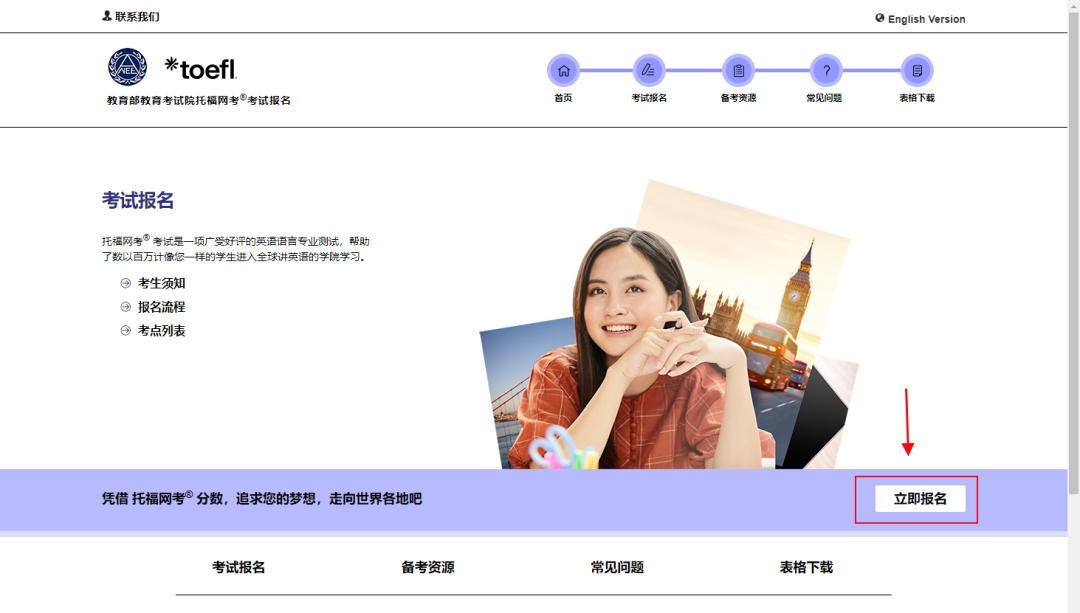Click the toefl logo
The image size is (1080, 613).
click(x=201, y=68)
